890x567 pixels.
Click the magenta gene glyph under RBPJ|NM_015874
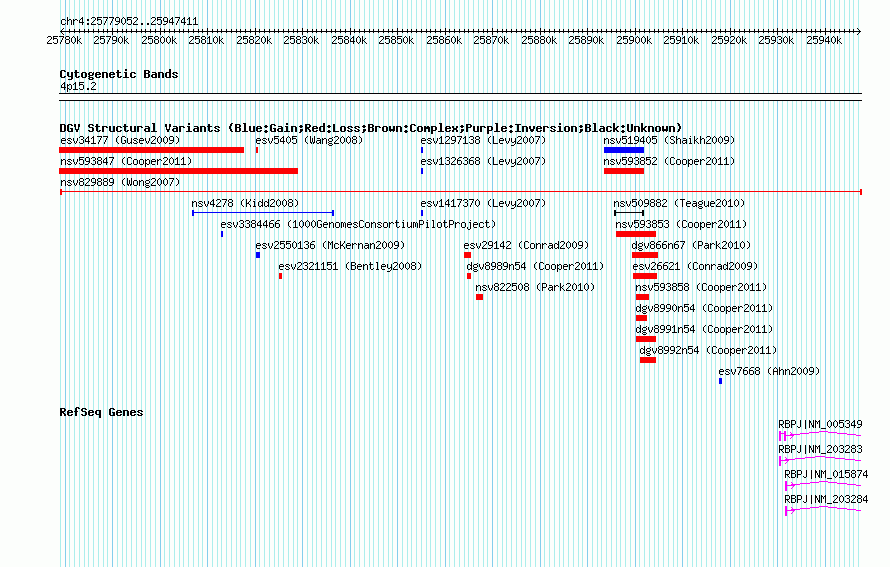(823, 485)
